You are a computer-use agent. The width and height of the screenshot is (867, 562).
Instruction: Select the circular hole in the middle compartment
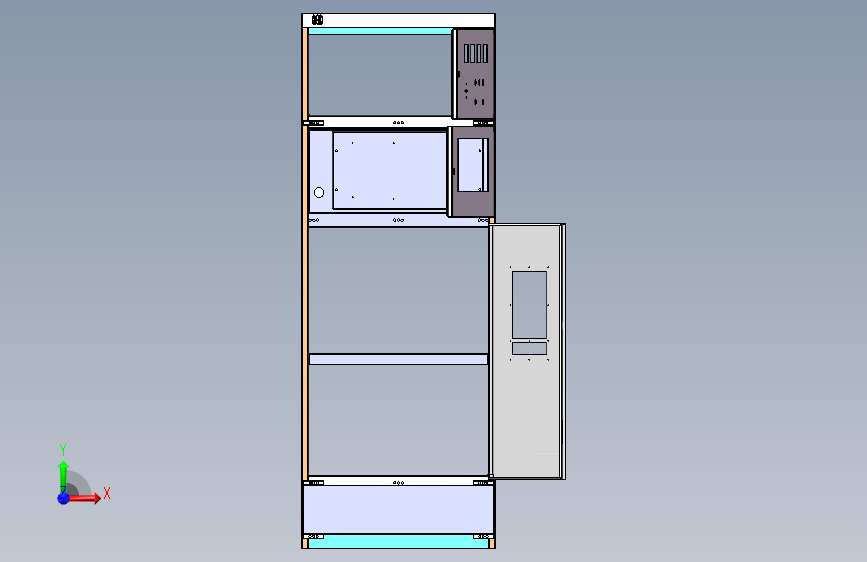pyautogui.click(x=319, y=192)
